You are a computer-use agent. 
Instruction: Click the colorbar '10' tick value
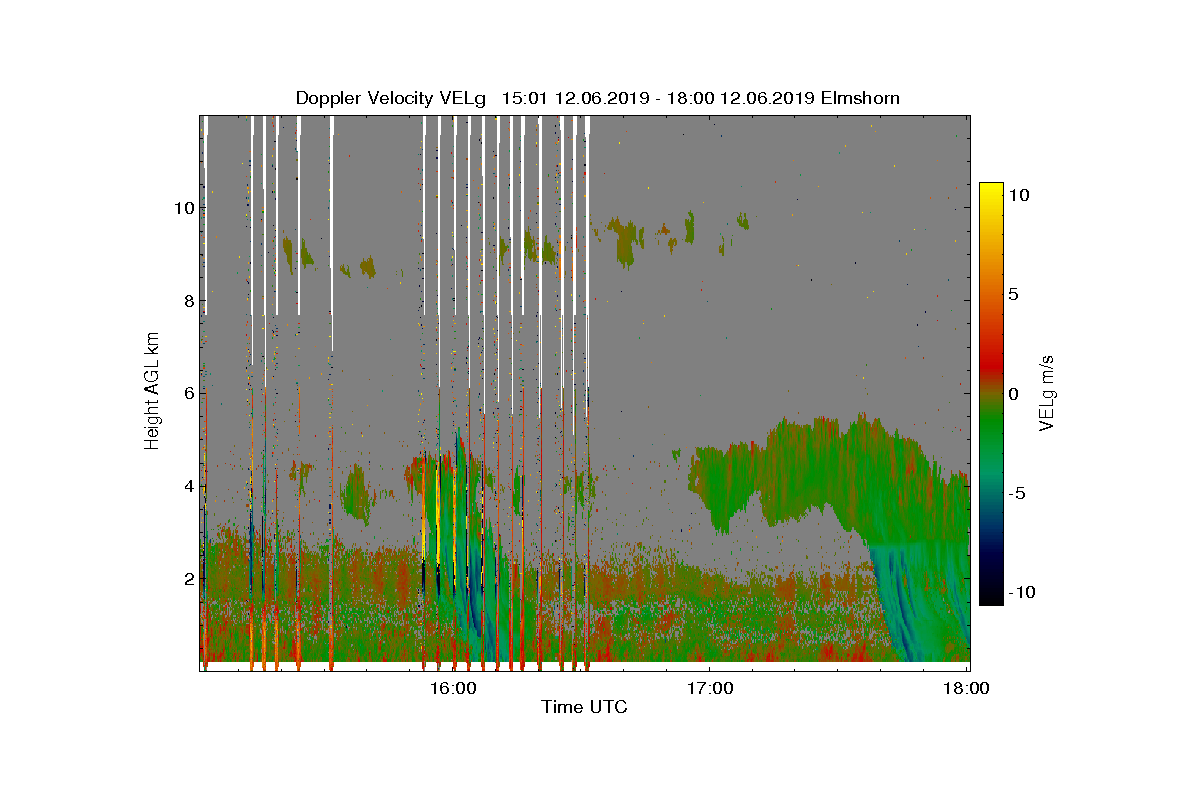[x=1019, y=196]
